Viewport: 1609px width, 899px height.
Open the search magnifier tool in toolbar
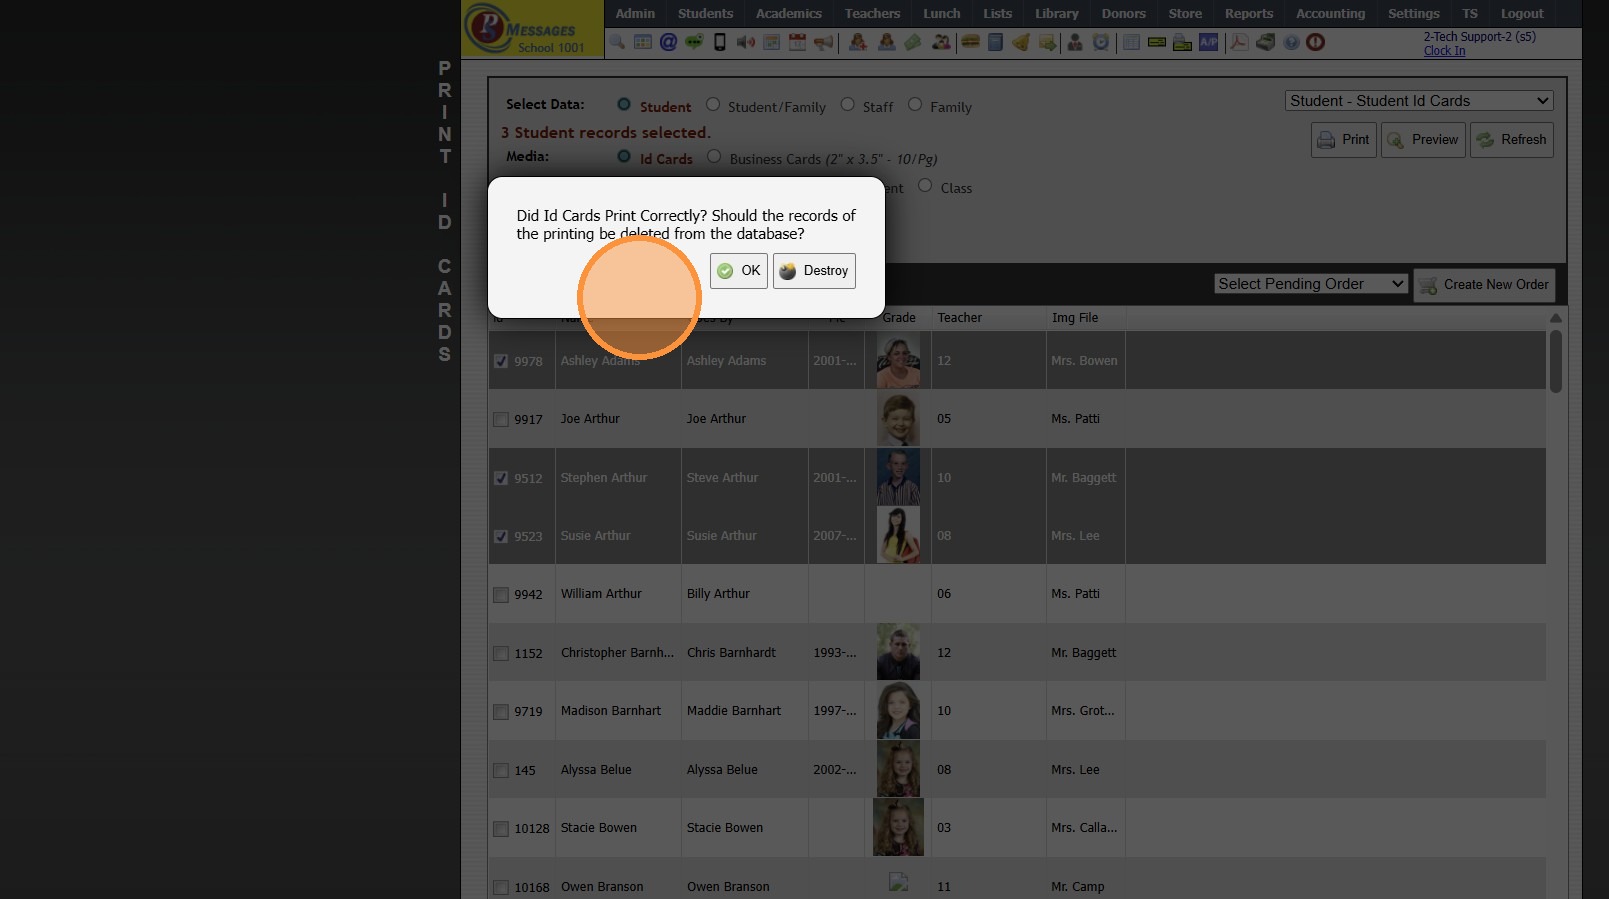pos(617,42)
